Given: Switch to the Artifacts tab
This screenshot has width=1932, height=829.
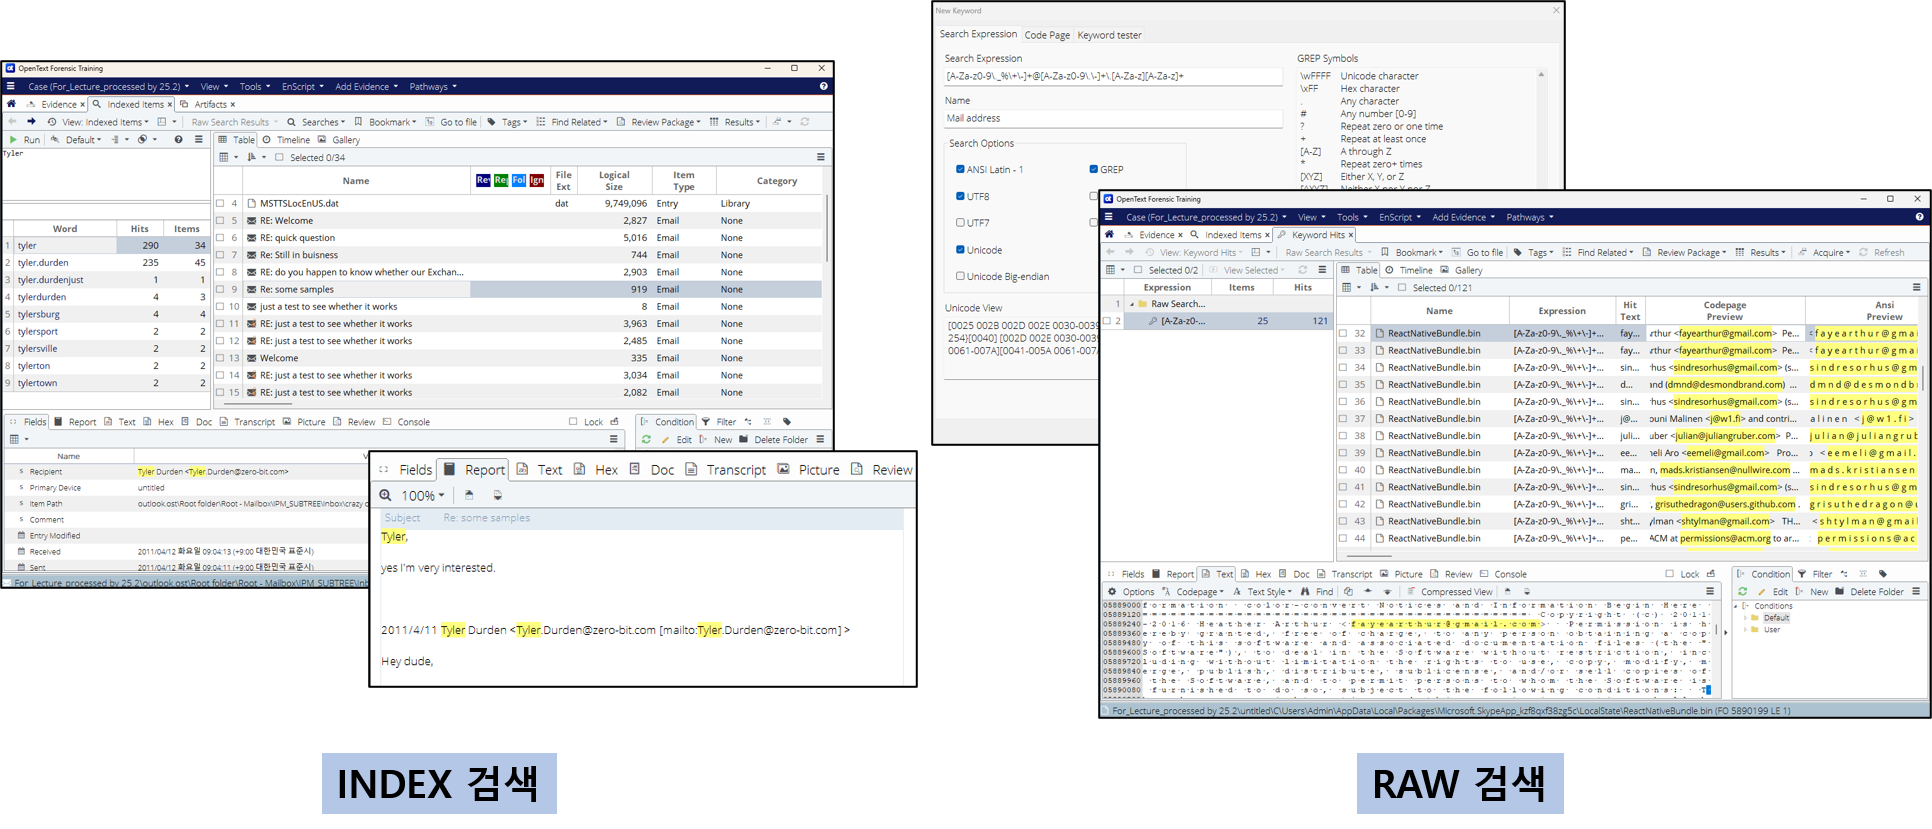Looking at the screenshot, I should (x=206, y=104).
